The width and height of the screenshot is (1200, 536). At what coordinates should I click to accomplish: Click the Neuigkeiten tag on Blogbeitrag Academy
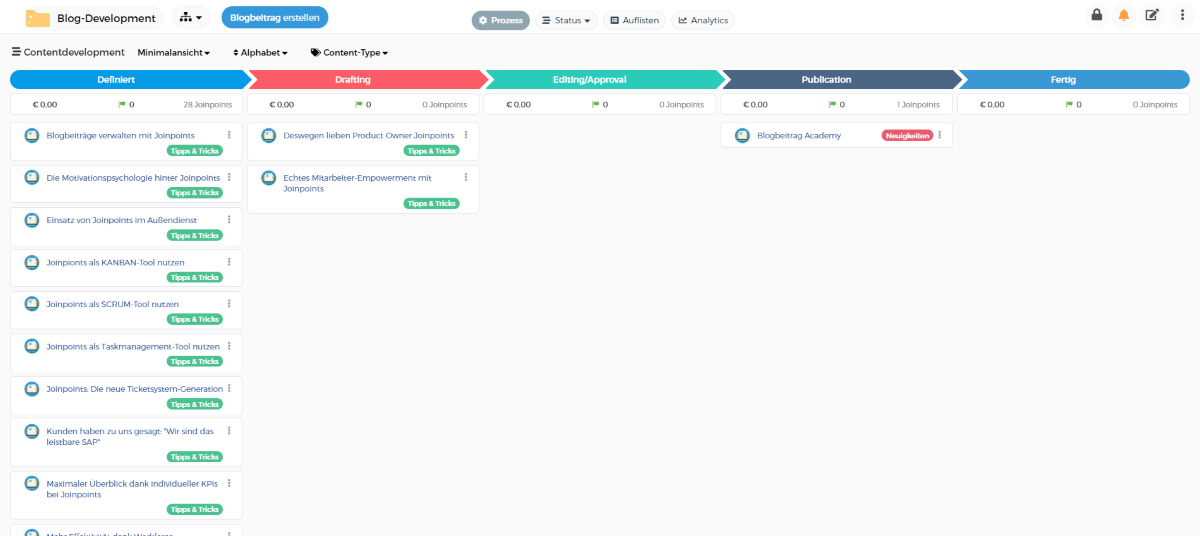tap(907, 135)
